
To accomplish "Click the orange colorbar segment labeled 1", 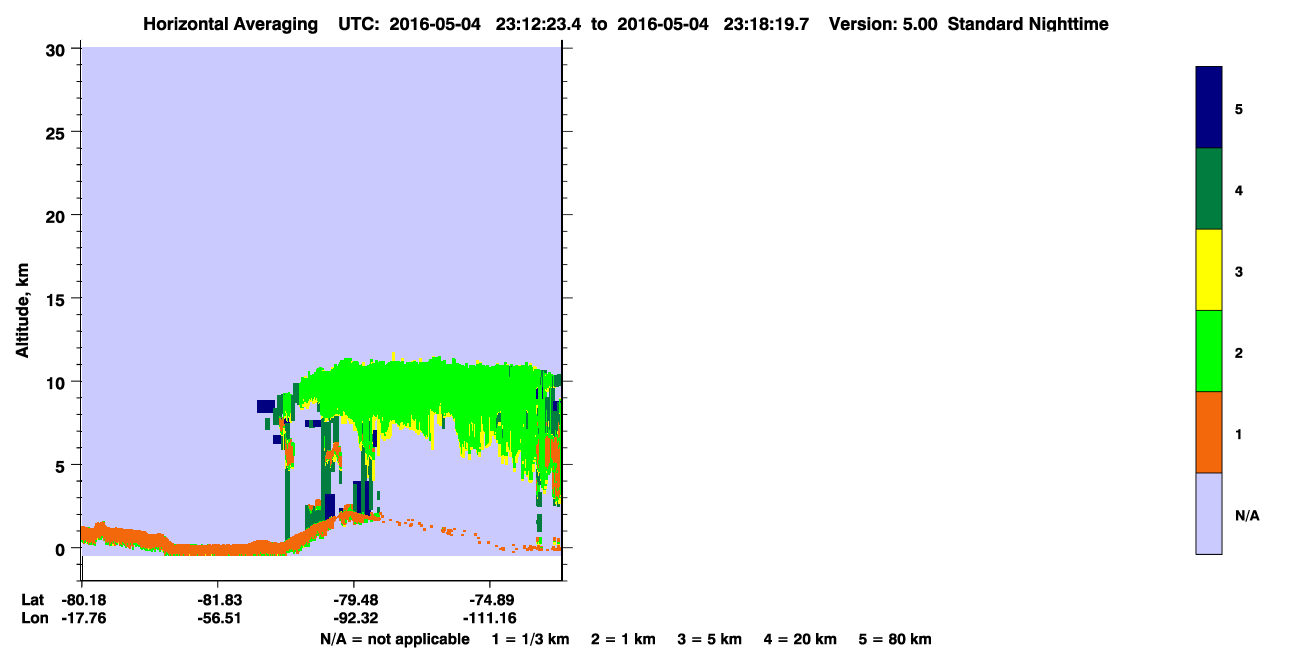I will click(x=1209, y=432).
